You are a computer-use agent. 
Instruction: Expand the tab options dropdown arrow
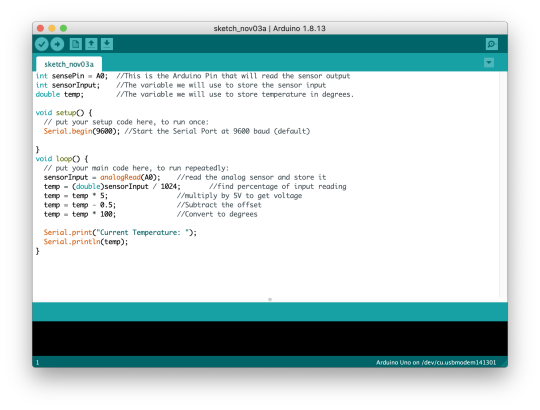489,63
